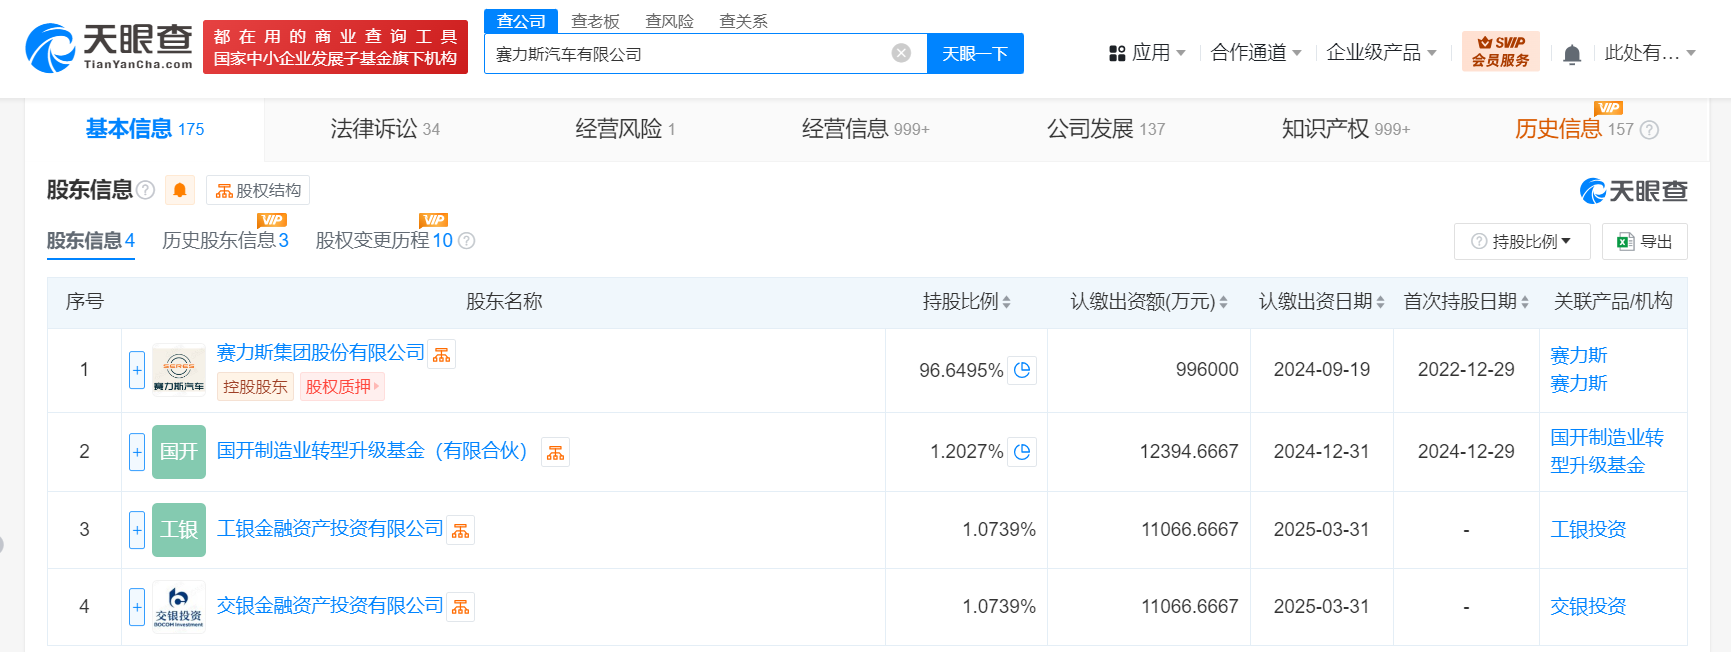1731x652 pixels.
Task: Expand row 1 赛力斯集团 details
Action: pos(137,370)
